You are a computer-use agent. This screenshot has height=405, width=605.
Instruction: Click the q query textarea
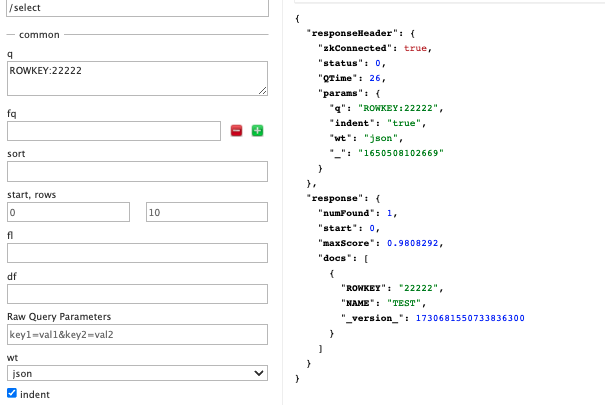(x=137, y=78)
